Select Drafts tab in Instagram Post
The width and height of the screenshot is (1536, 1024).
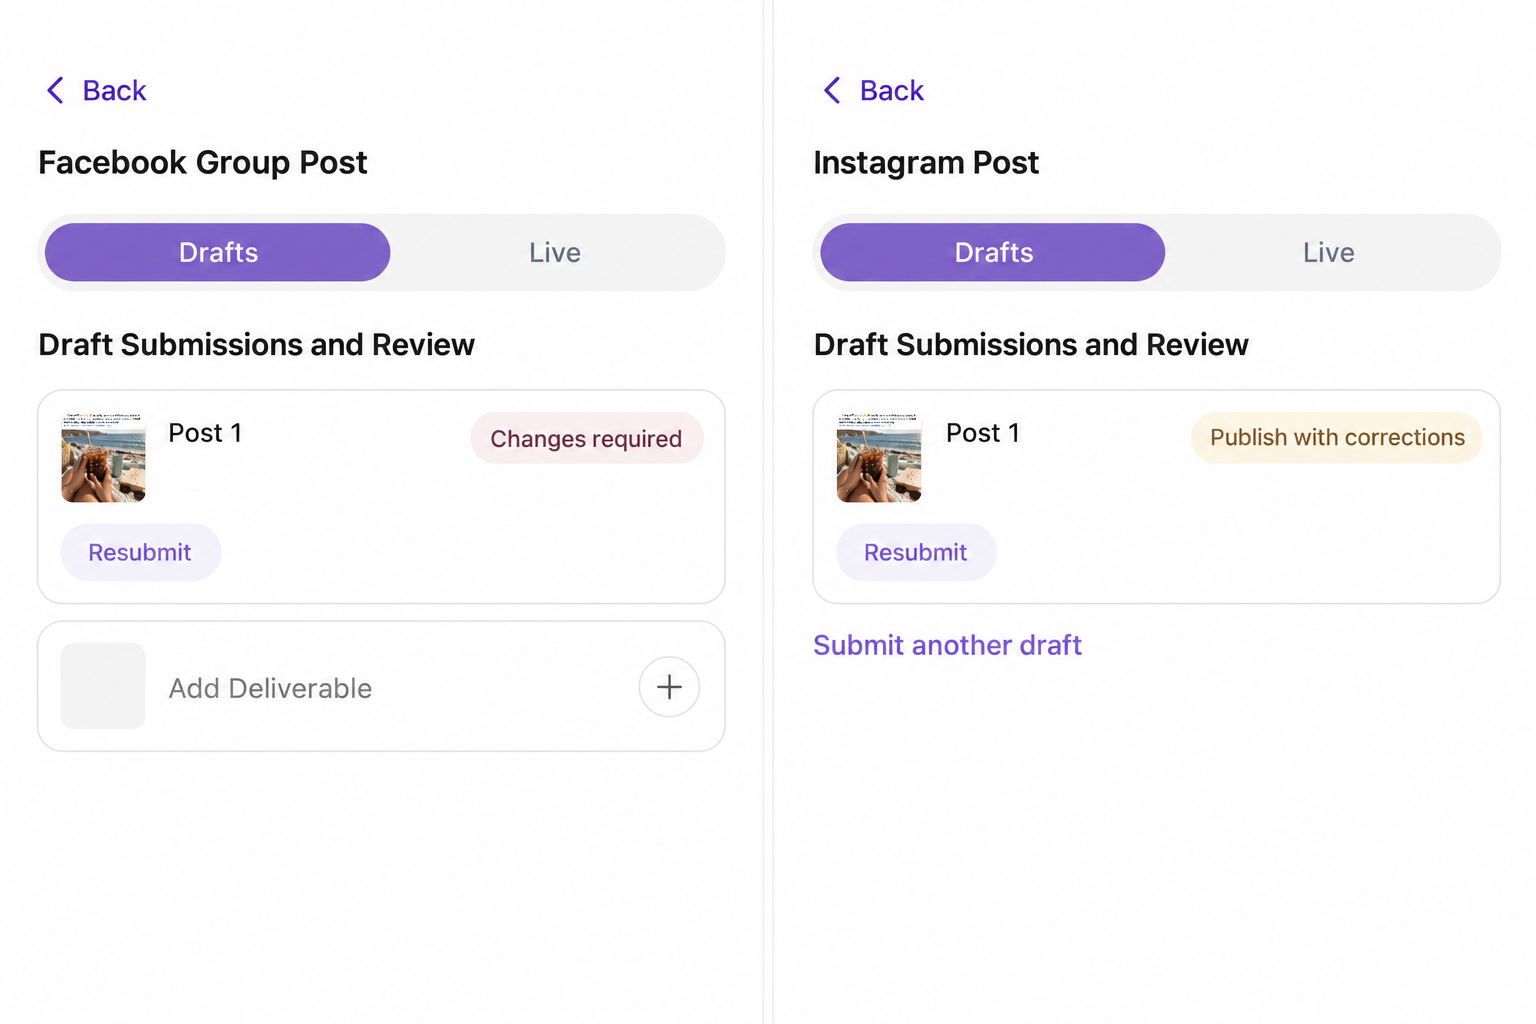coord(993,252)
